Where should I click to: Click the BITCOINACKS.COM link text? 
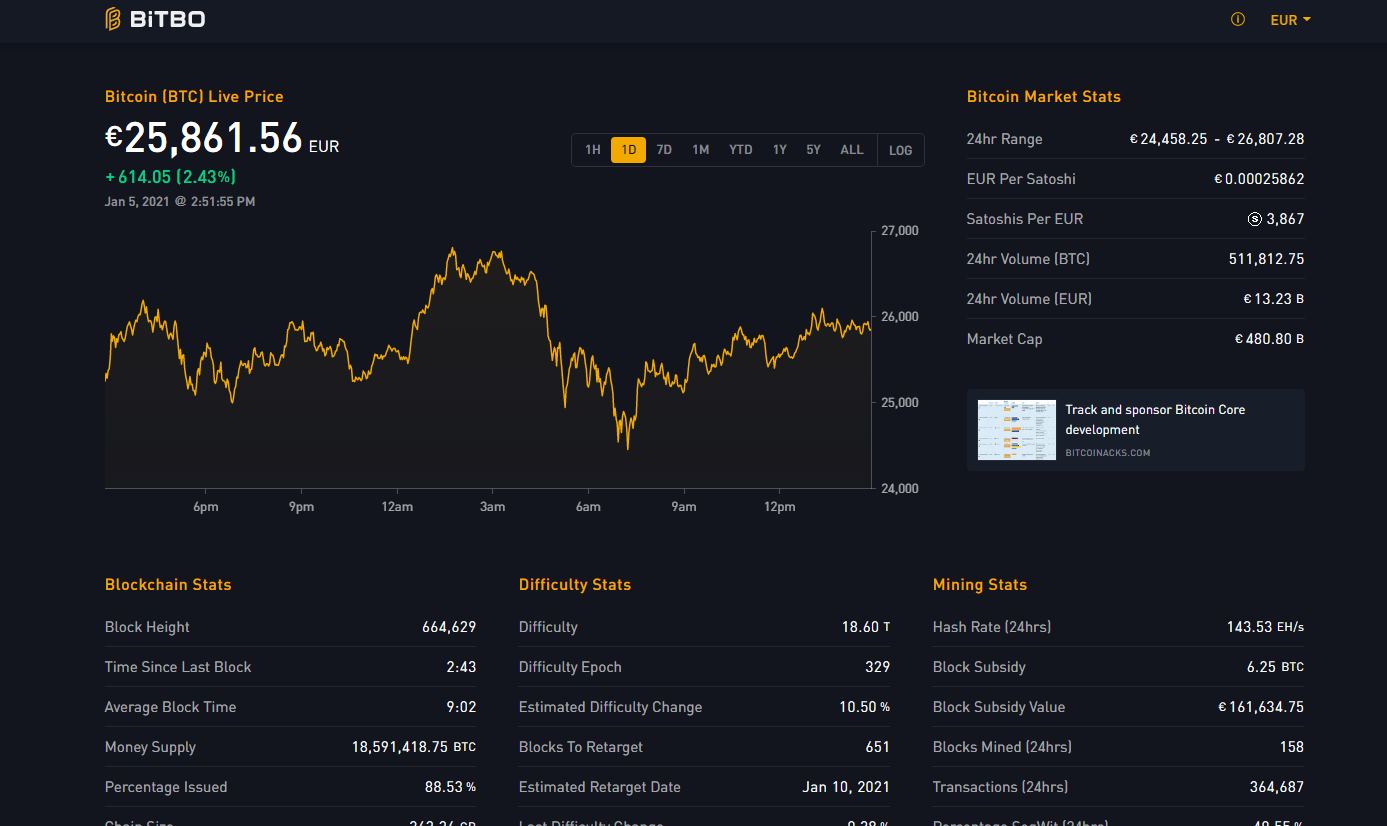[x=1107, y=453]
